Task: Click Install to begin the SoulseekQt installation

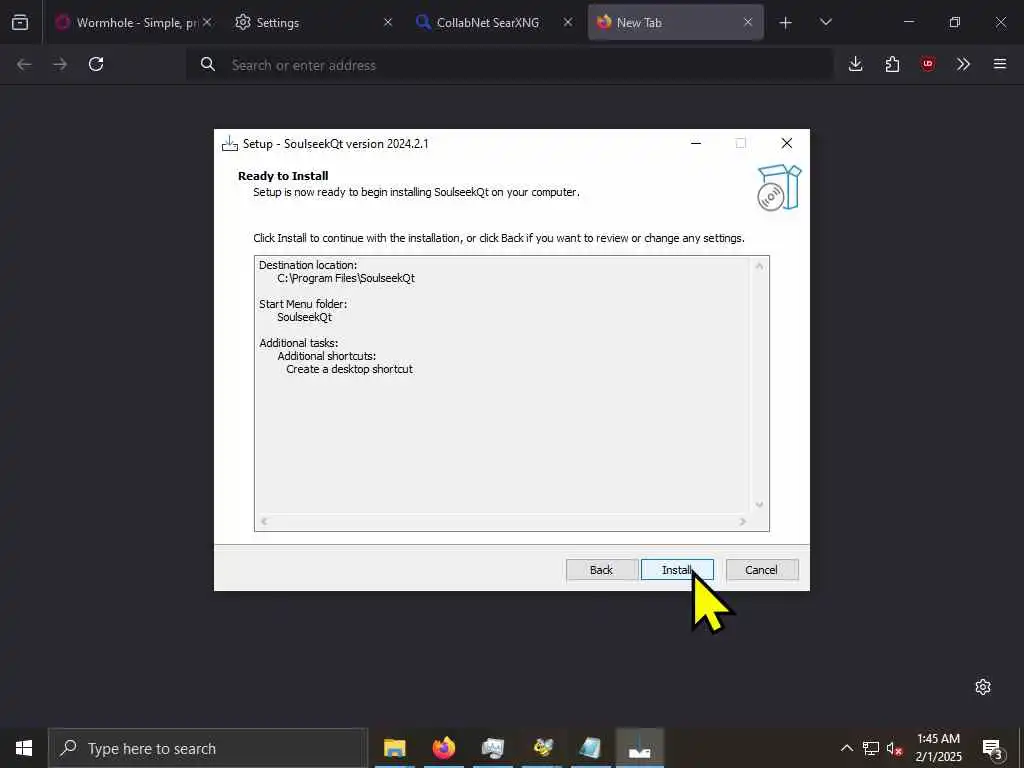Action: (677, 569)
